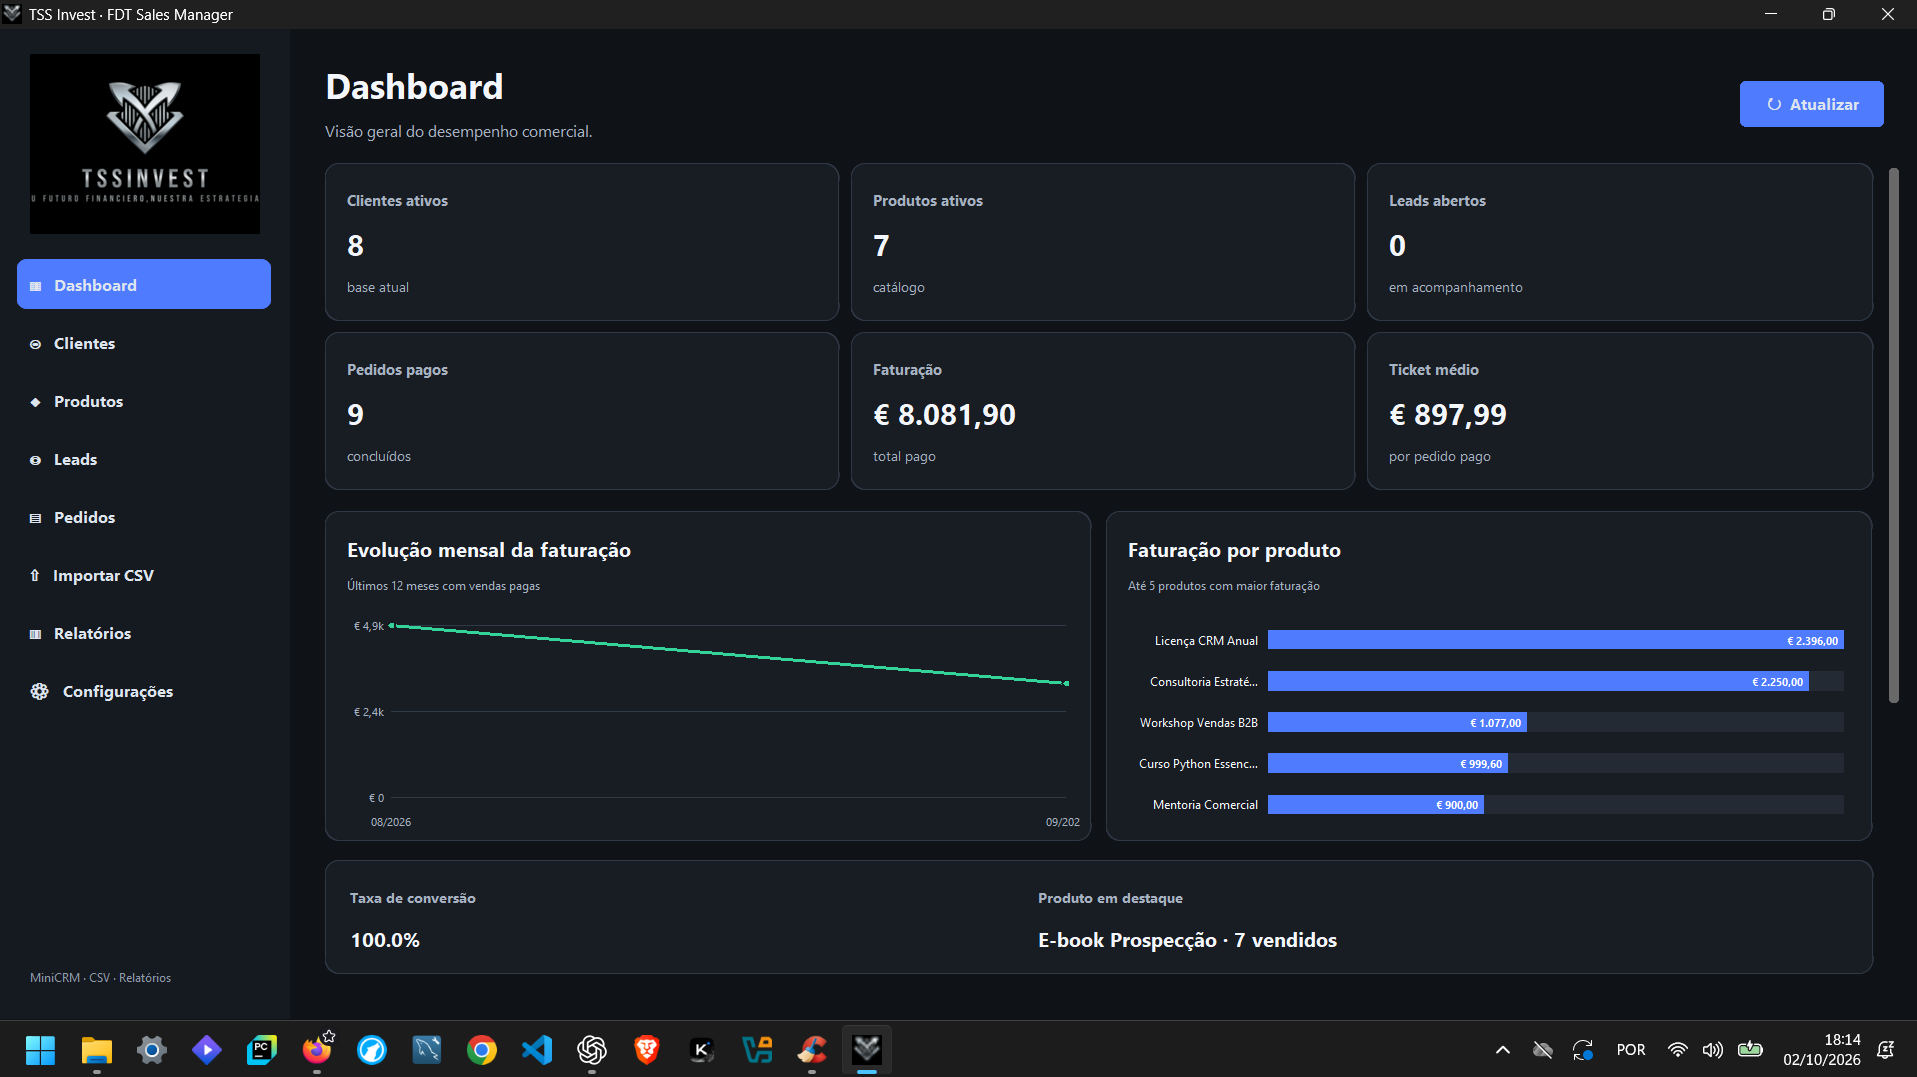Select the Ticket médio card
This screenshot has height=1077, width=1917.
[1619, 411]
